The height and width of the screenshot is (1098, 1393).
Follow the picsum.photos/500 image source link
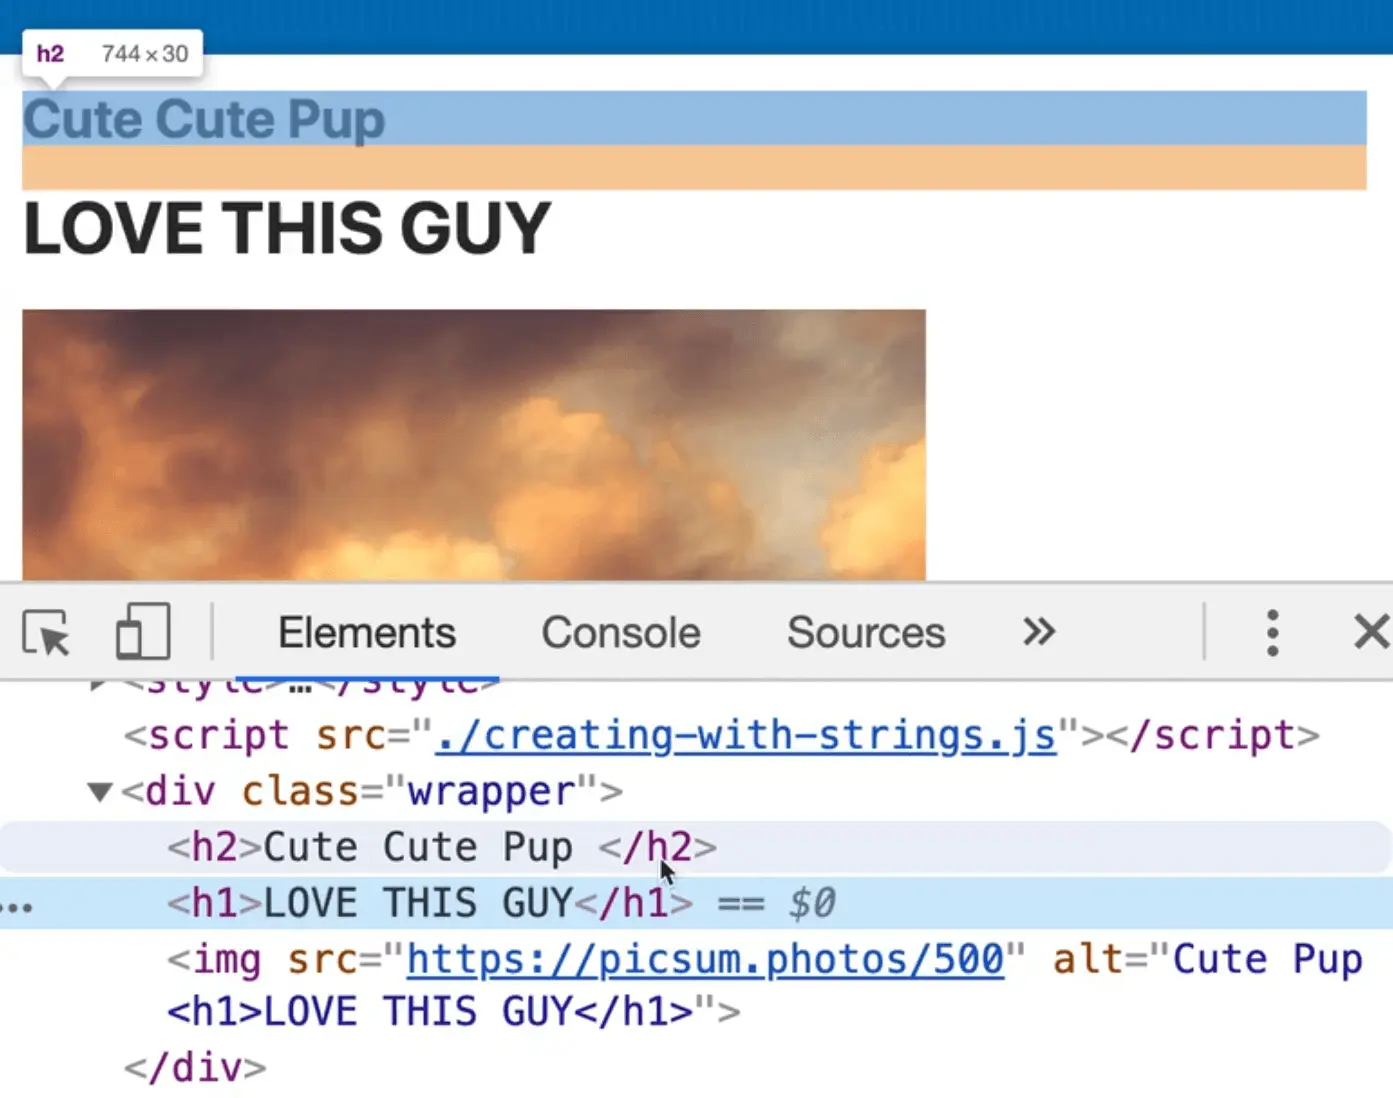[705, 960]
